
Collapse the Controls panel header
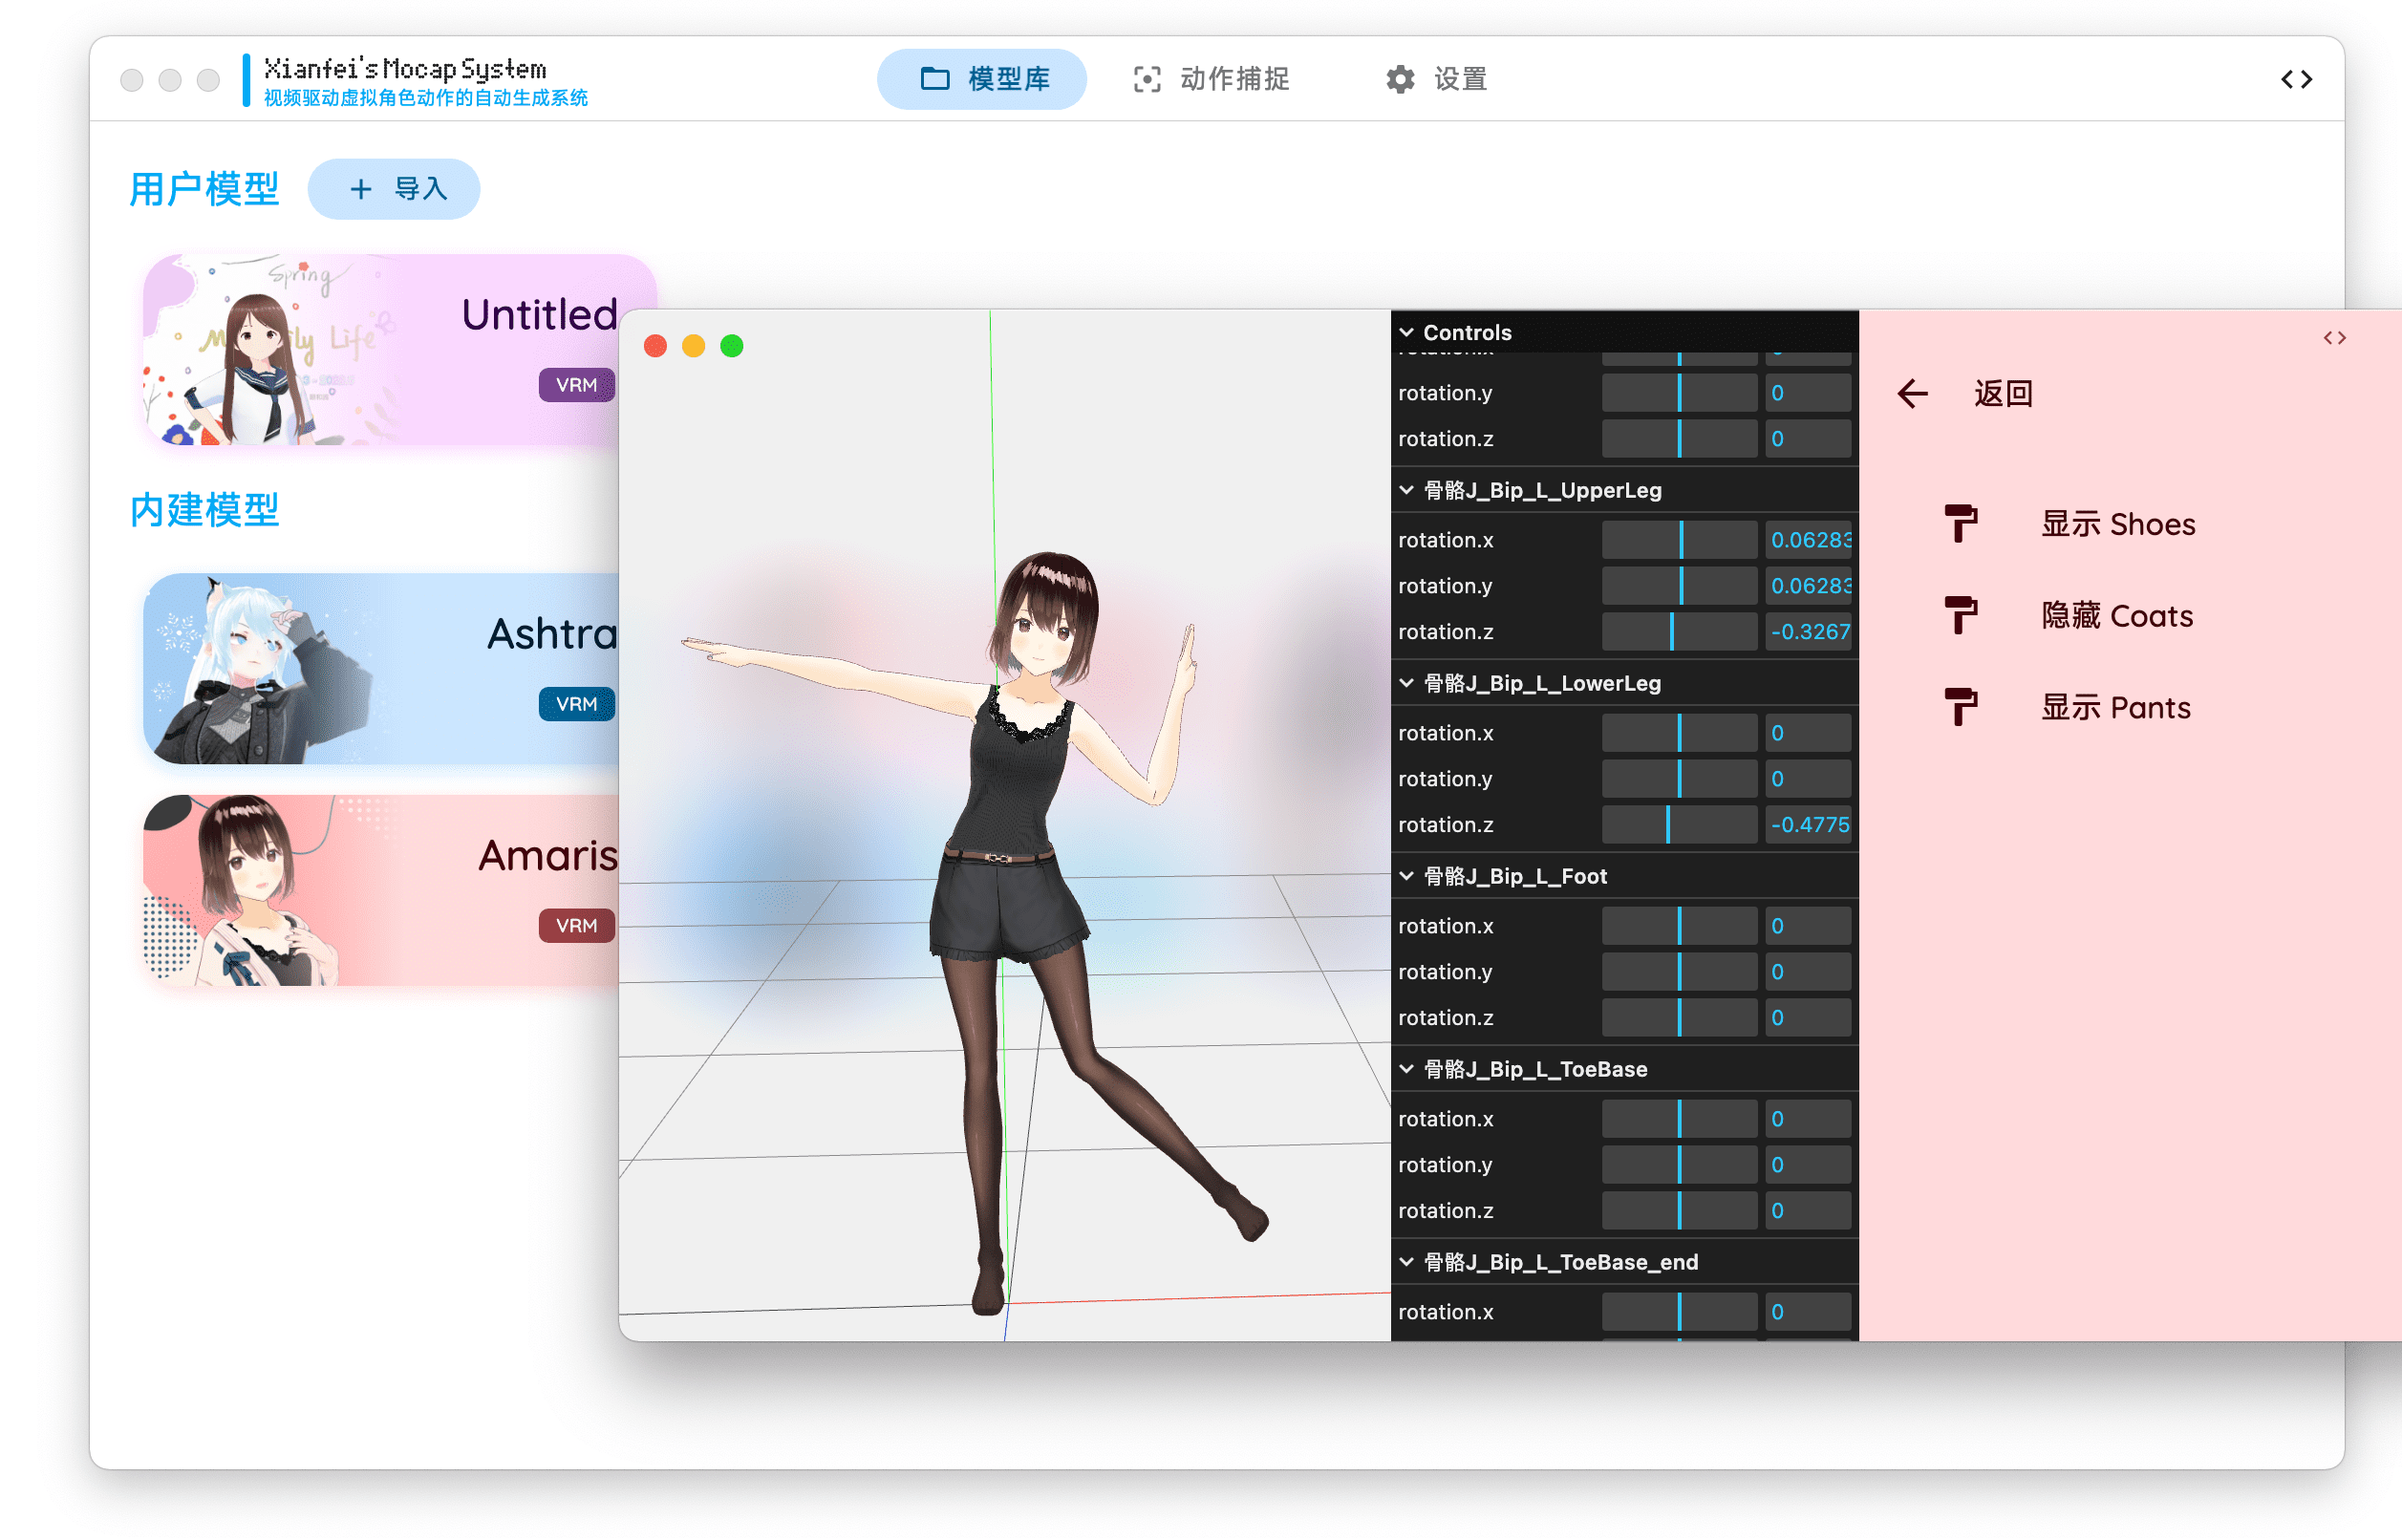(x=1466, y=332)
